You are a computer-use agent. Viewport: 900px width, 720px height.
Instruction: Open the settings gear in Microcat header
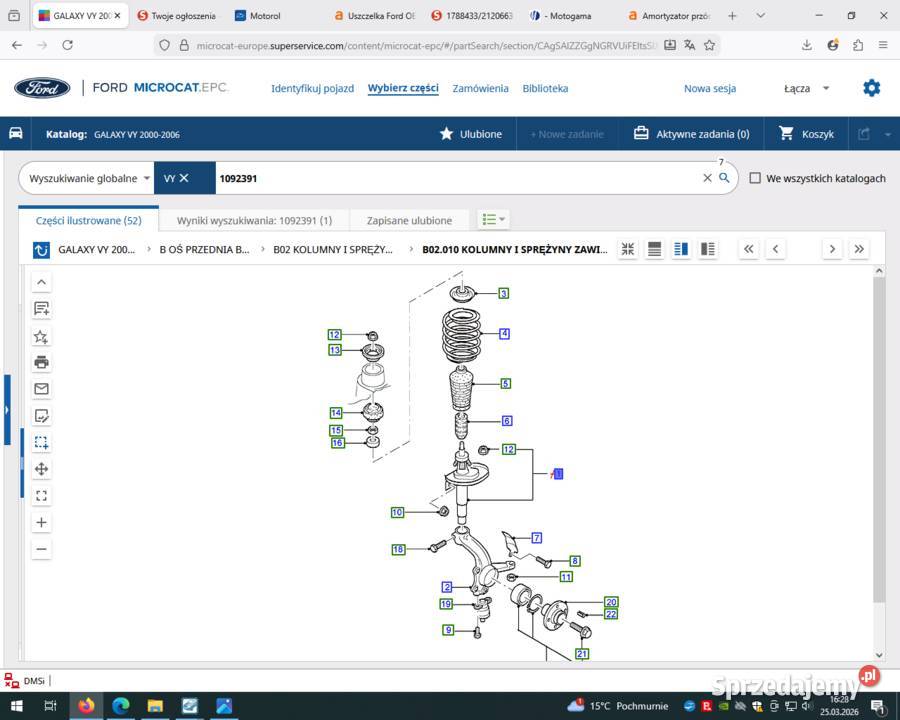point(871,88)
